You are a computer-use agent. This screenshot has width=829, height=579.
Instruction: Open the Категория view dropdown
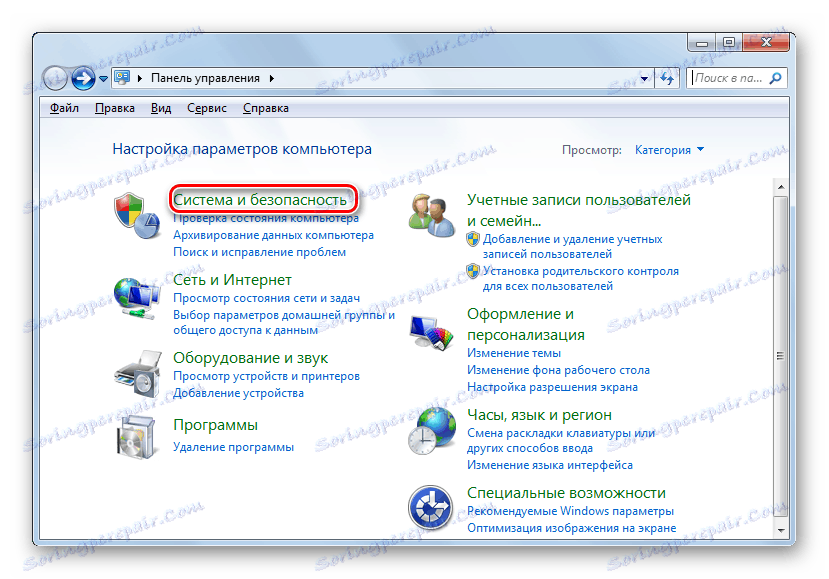(669, 150)
